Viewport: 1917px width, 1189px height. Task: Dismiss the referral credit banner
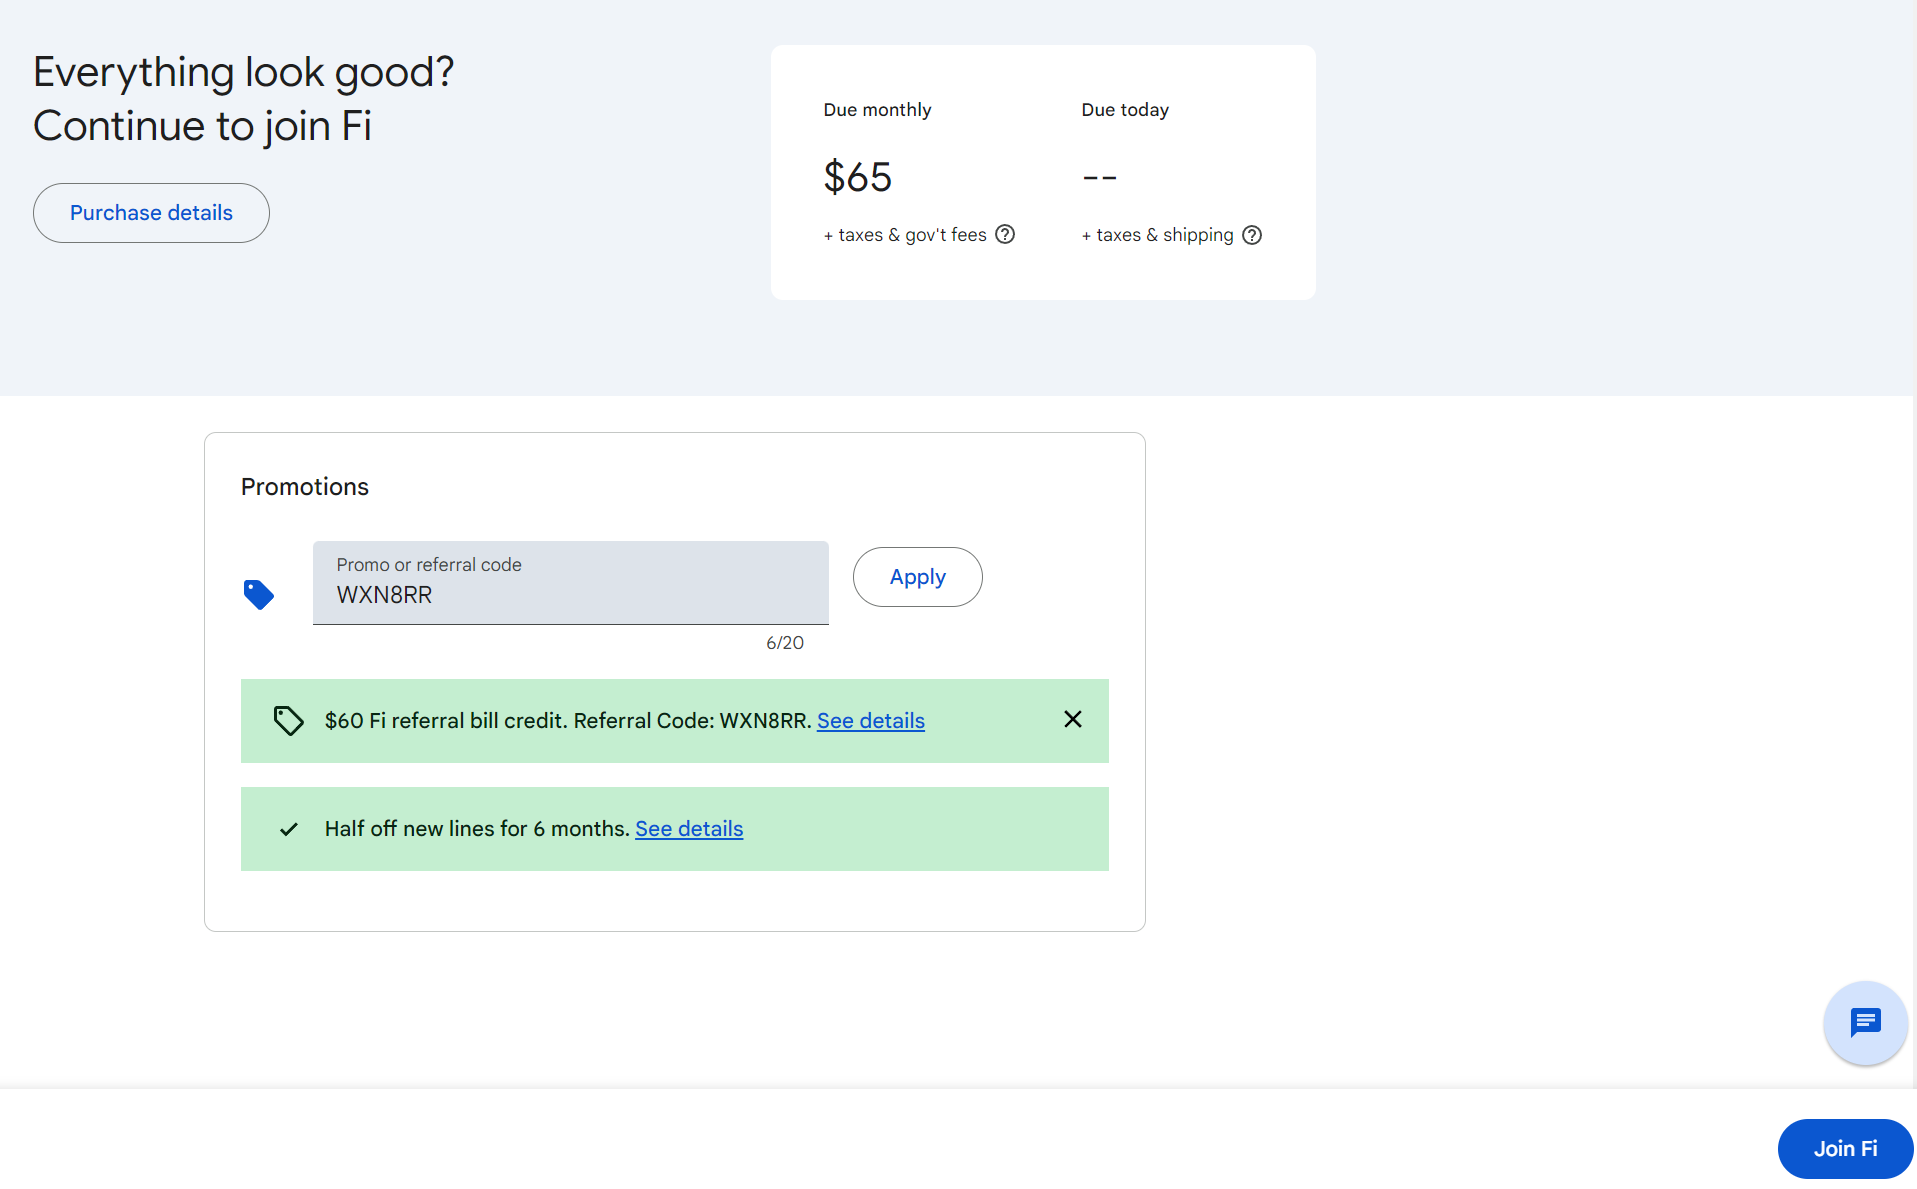(x=1073, y=719)
